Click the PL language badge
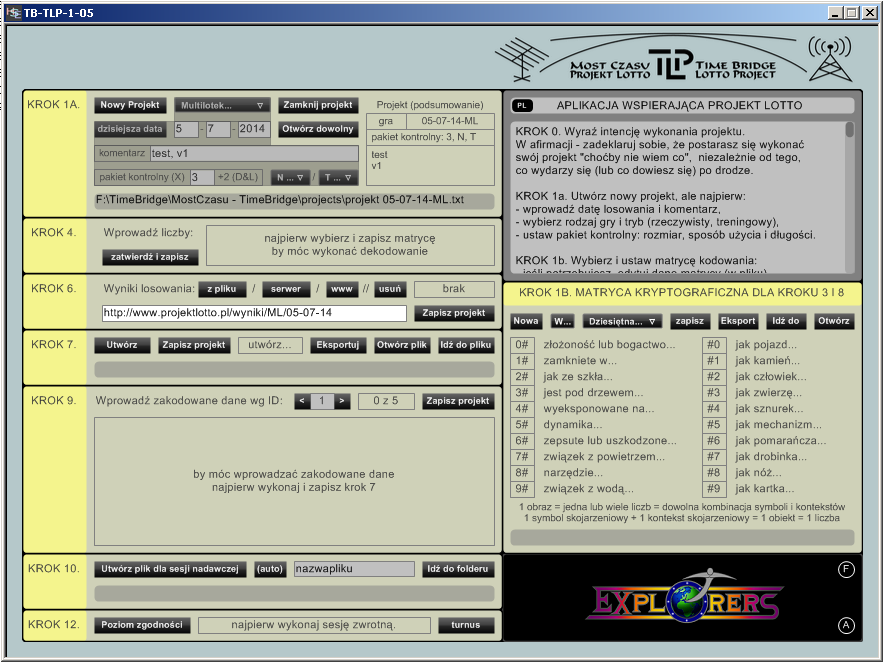883x662 pixels. (522, 105)
